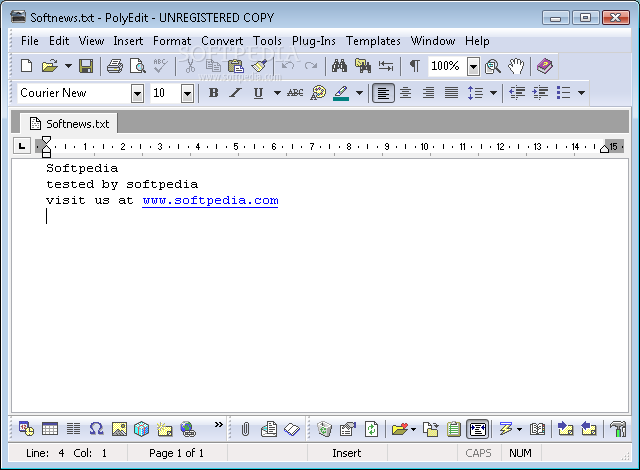Insert a symbol with the Omega icon
The width and height of the screenshot is (640, 470).
click(96, 429)
